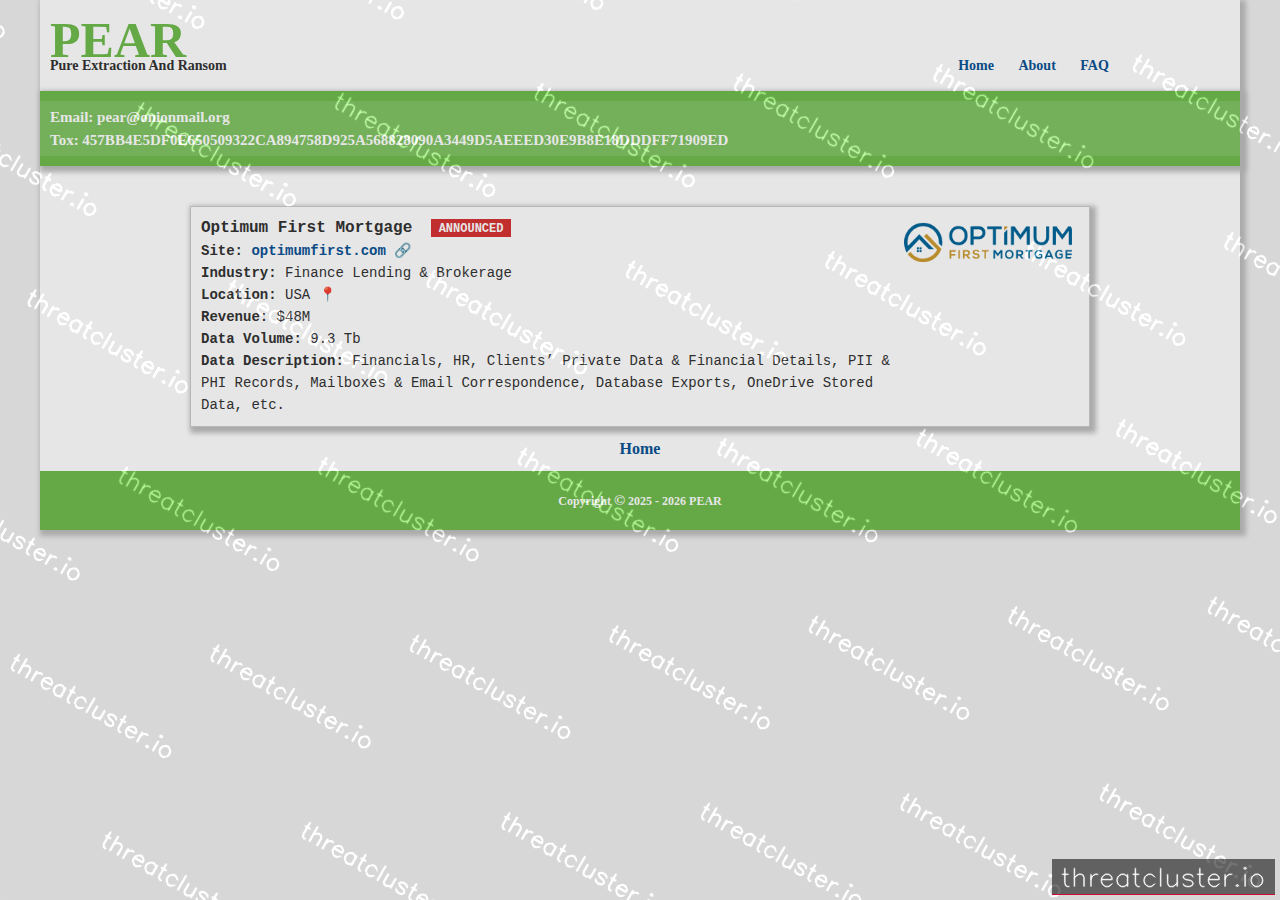1280x900 pixels.
Task: Open the Home link in top navigation
Action: 976,66
